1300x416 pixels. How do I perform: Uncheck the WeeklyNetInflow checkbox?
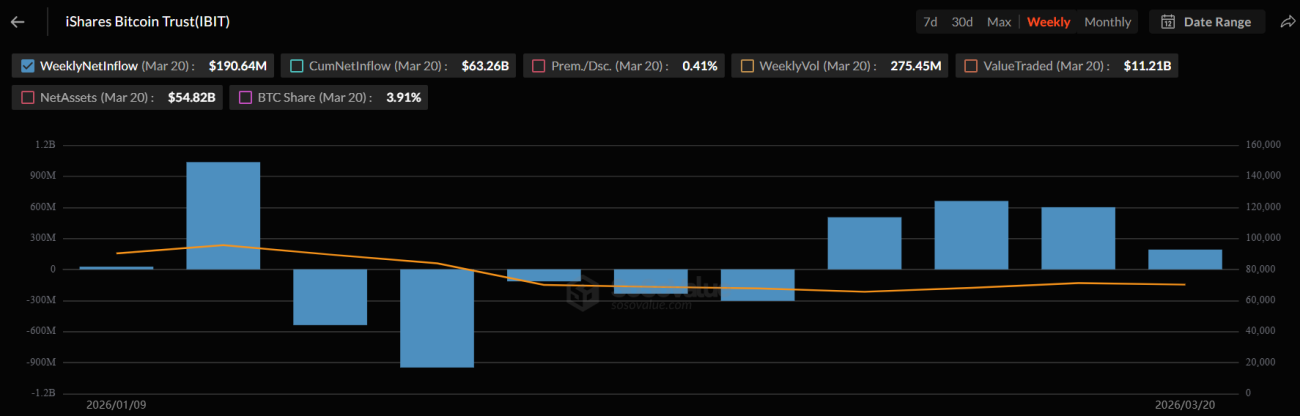click(x=28, y=66)
